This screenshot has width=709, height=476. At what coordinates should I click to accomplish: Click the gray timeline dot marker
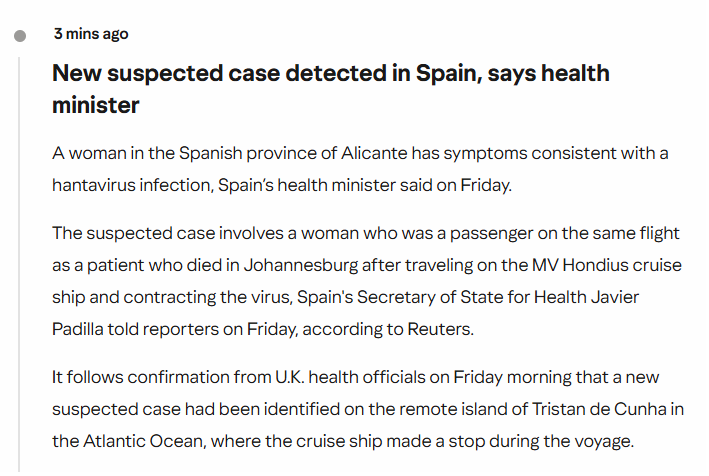pos(20,36)
